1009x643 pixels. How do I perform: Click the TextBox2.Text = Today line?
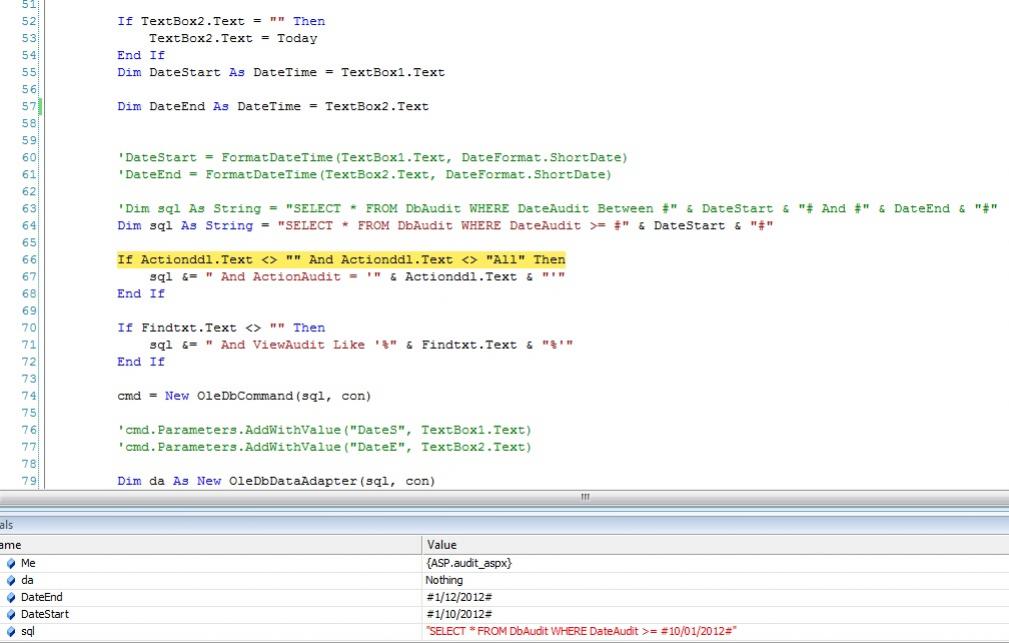(x=233, y=38)
